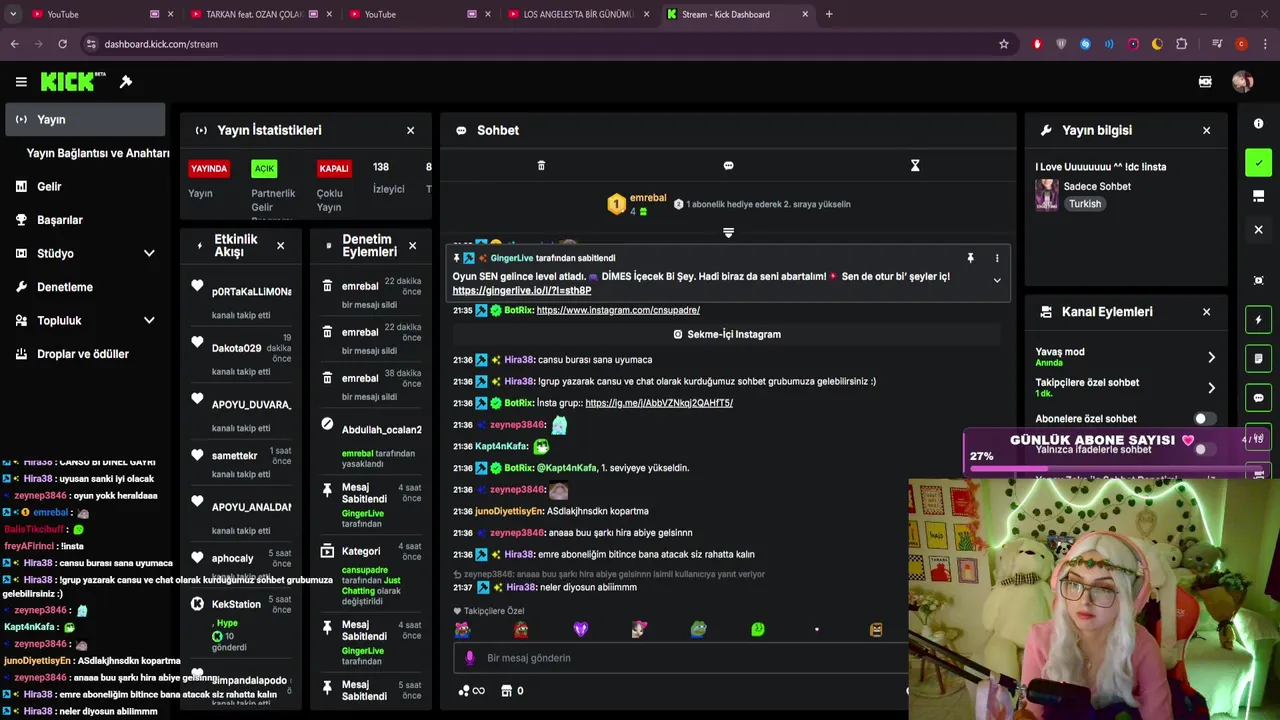This screenshot has width=1280, height=720.
Task: Close the Yayın bilgisi panel
Action: (x=1206, y=130)
